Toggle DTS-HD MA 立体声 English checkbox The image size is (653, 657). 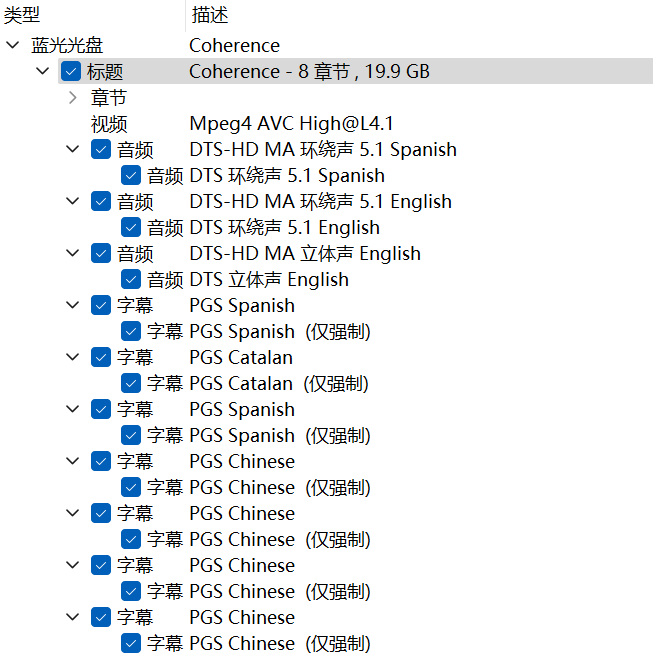coord(101,253)
